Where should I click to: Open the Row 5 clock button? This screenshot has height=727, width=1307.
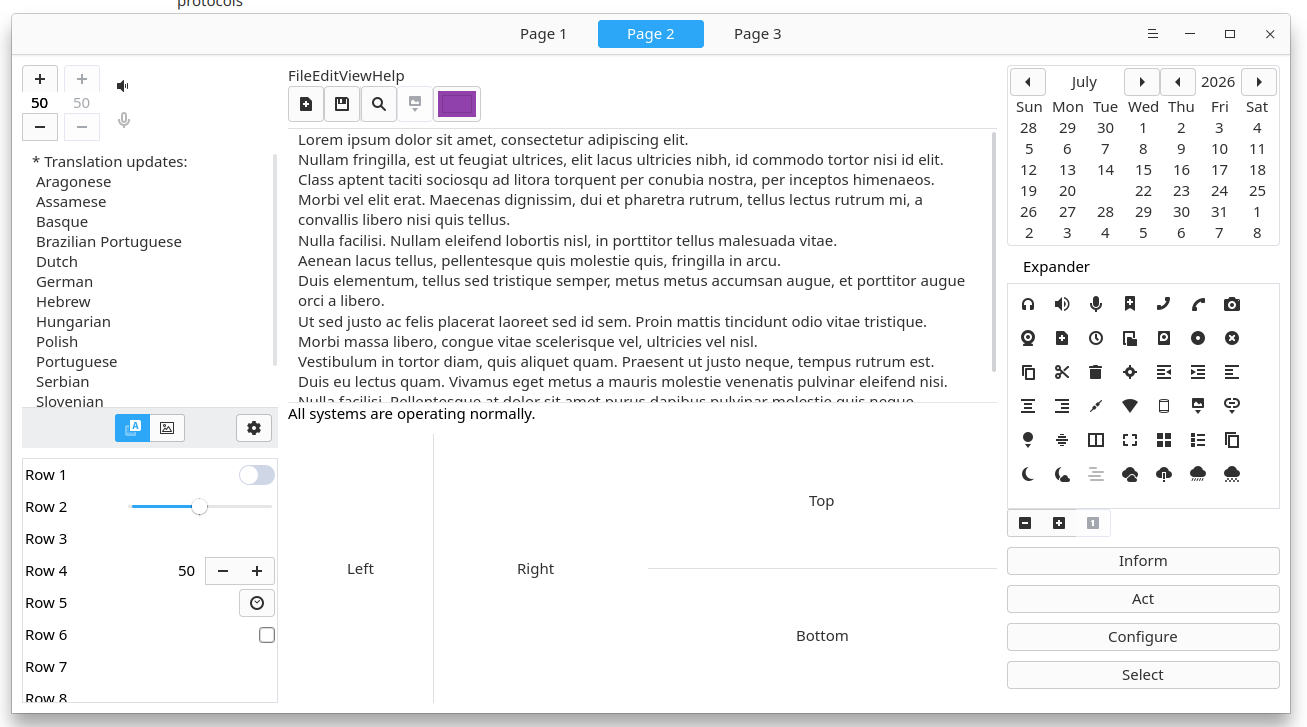pyautogui.click(x=257, y=603)
